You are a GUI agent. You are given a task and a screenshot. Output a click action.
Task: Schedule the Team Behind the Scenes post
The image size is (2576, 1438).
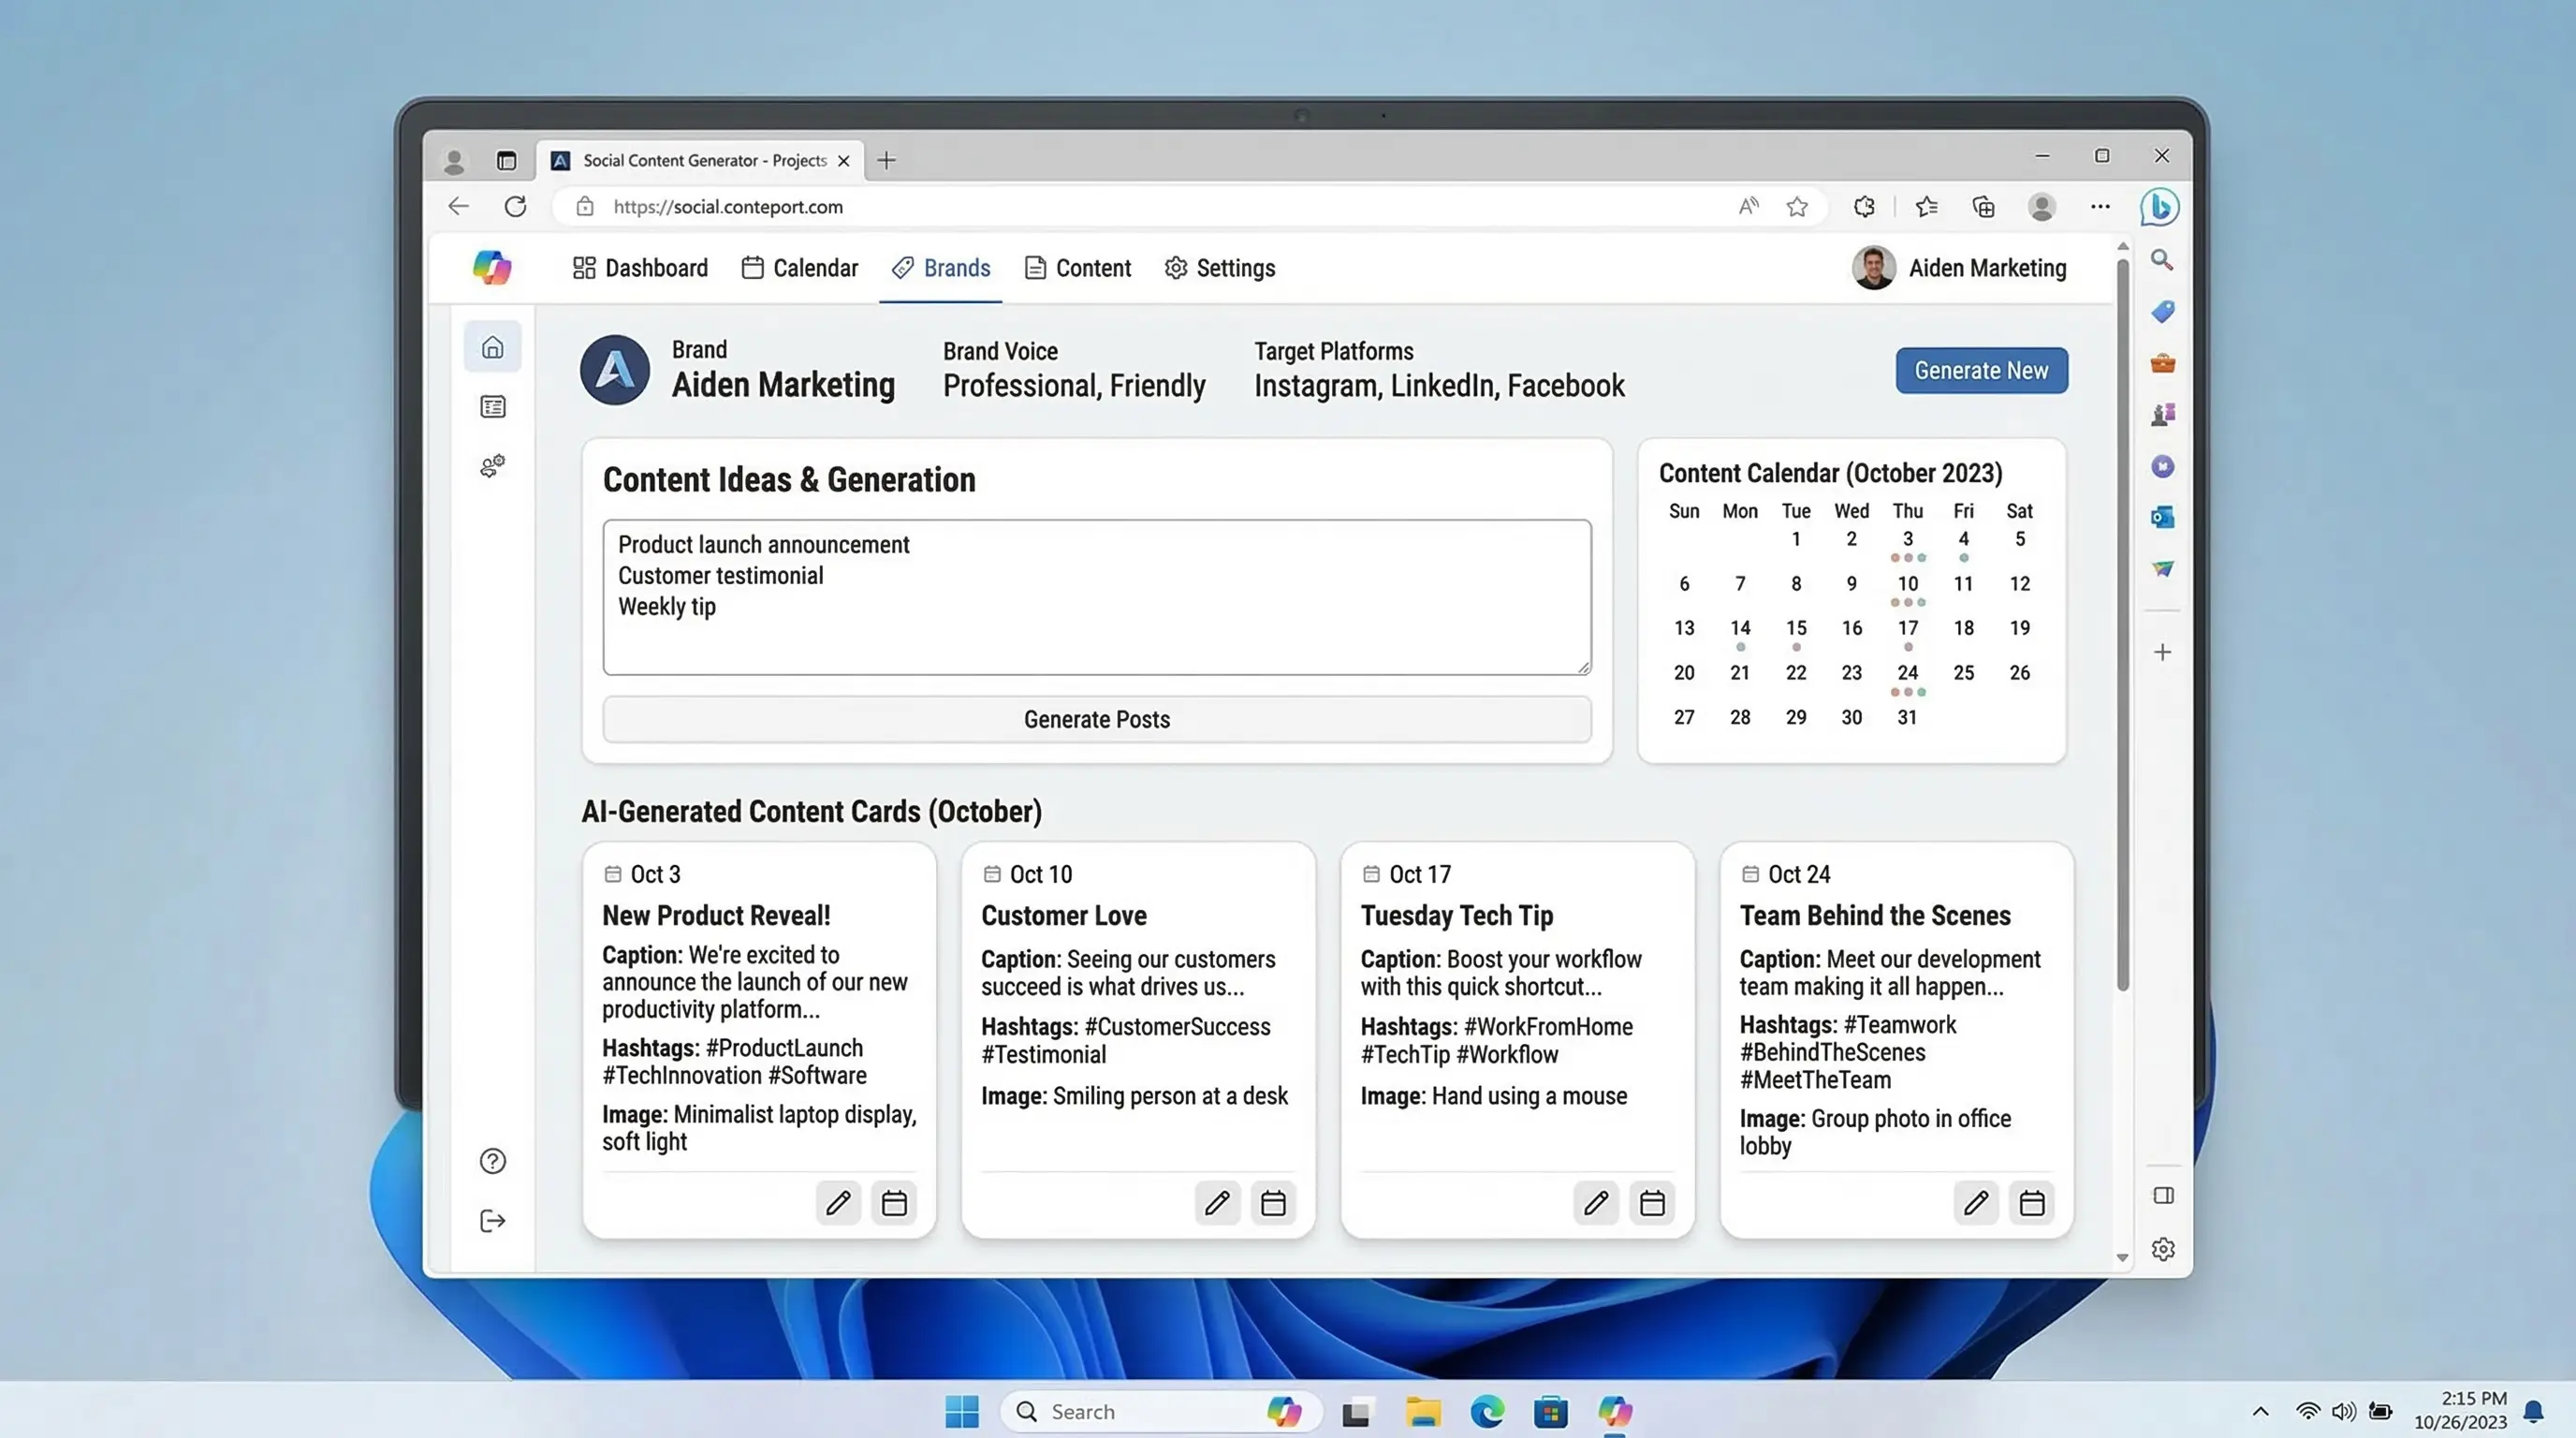(x=2032, y=1204)
